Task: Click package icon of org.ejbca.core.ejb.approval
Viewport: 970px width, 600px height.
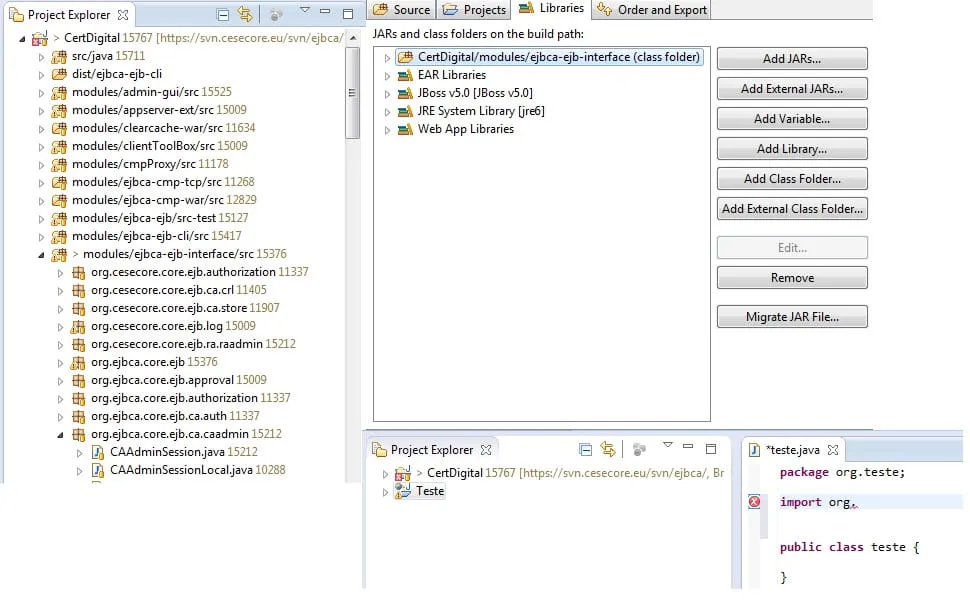Action: click(x=78, y=380)
